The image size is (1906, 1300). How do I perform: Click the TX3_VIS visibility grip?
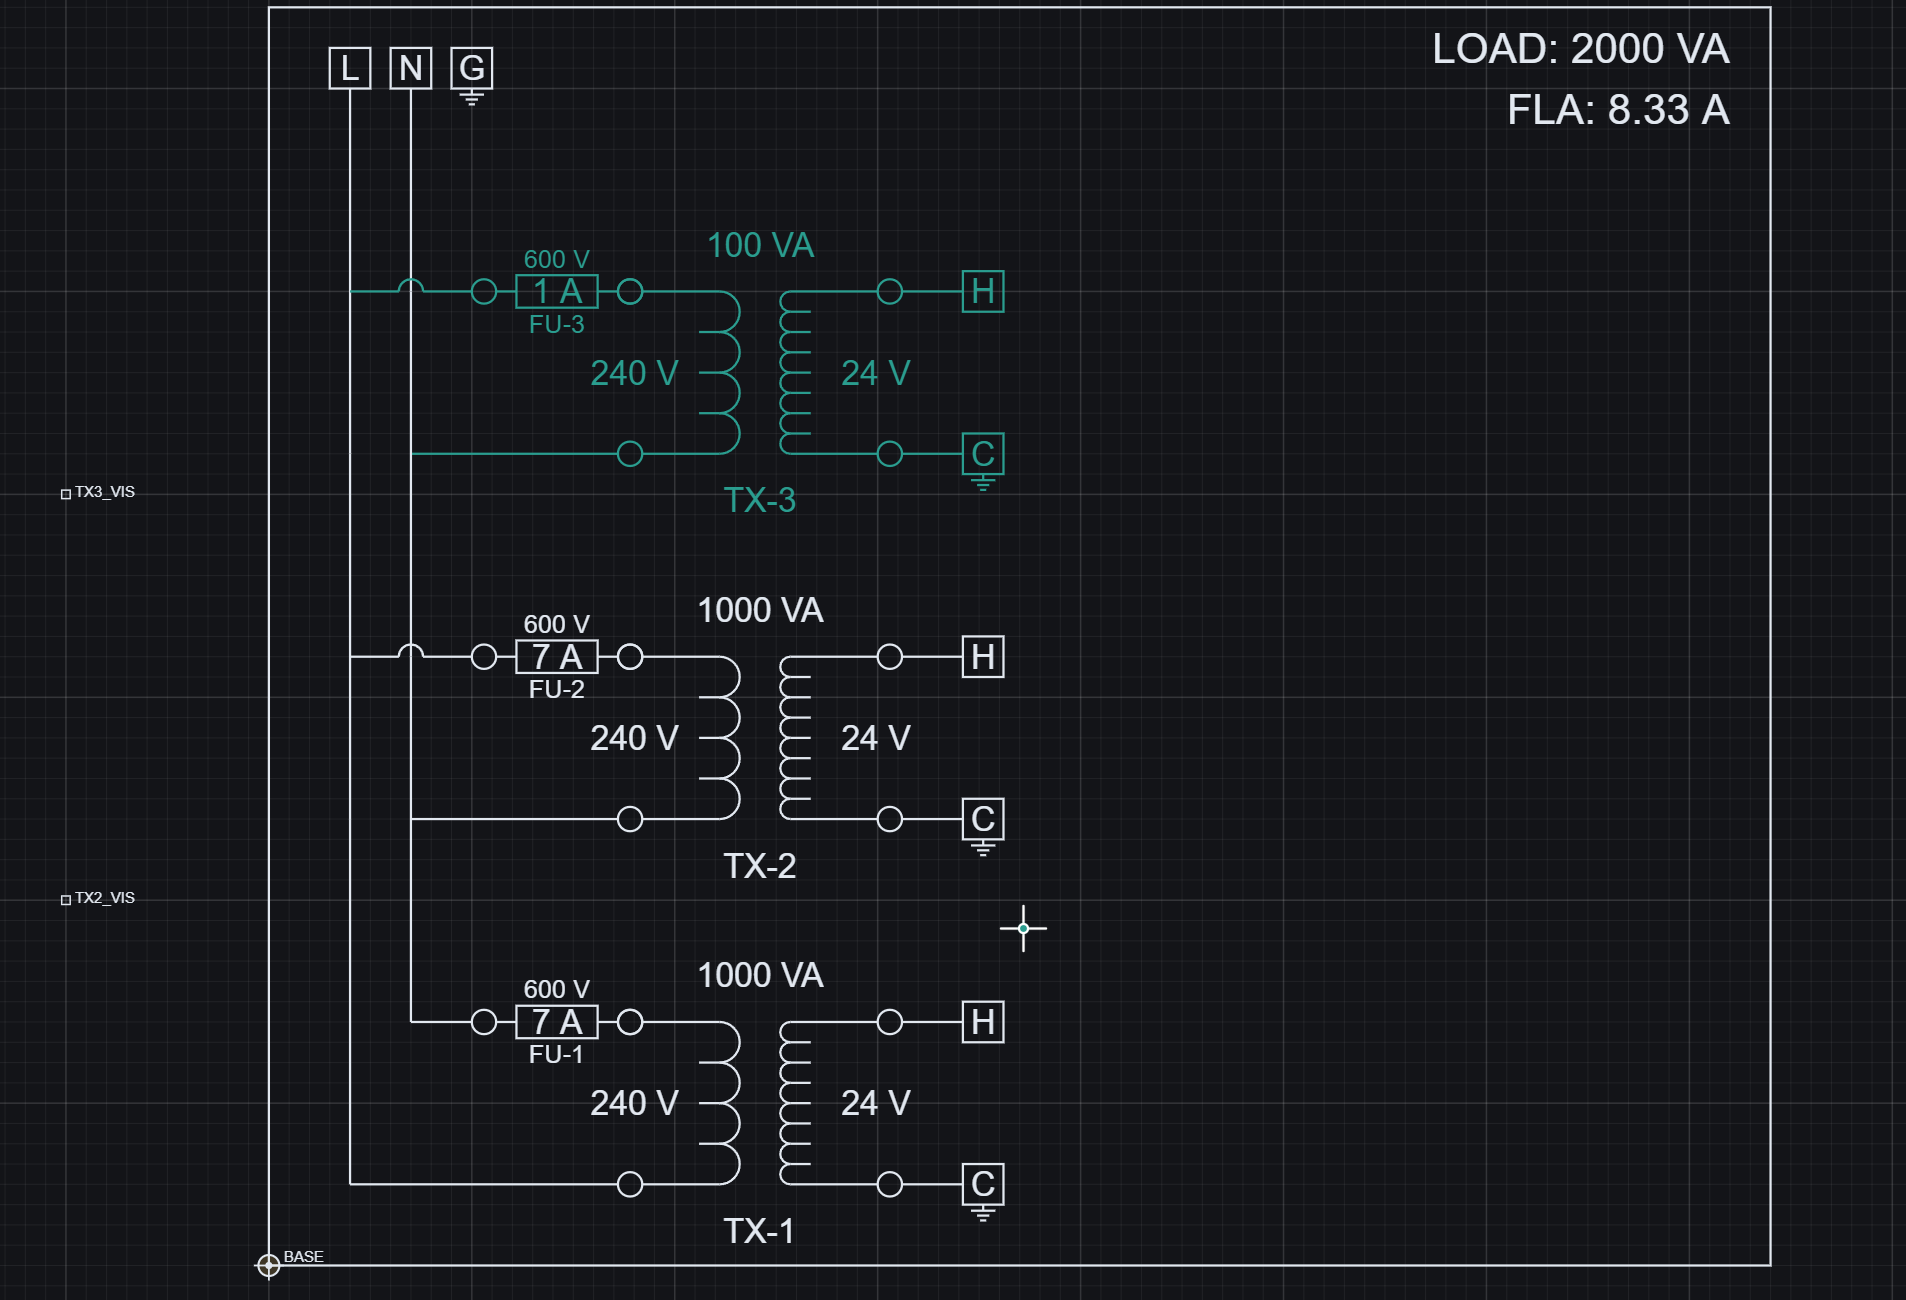(66, 494)
